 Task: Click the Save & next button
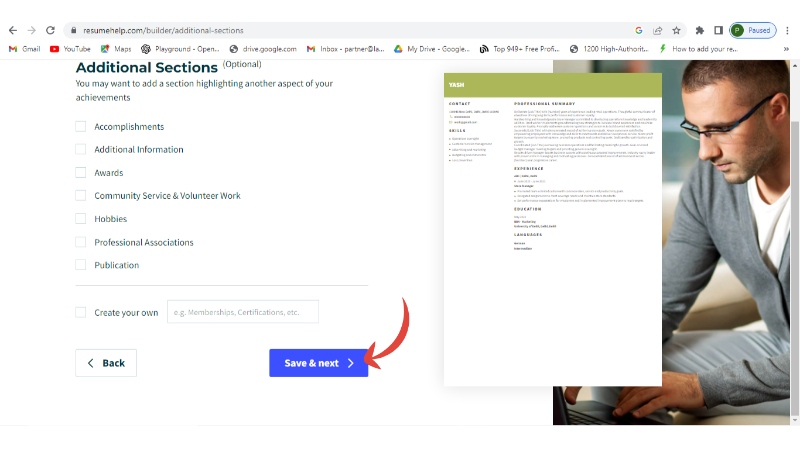coord(318,363)
